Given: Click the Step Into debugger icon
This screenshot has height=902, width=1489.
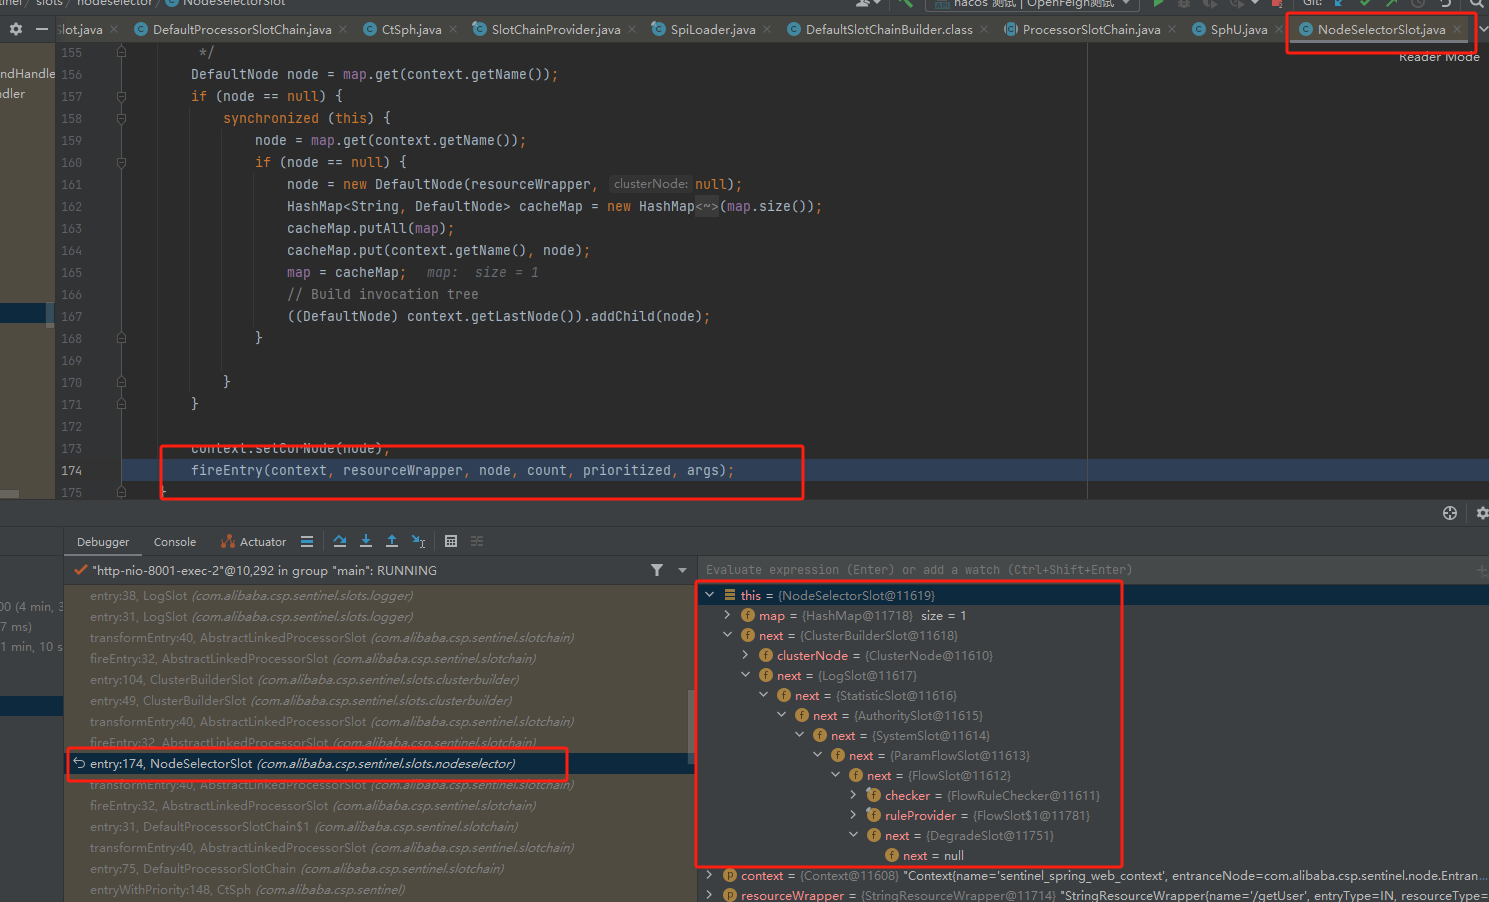Looking at the screenshot, I should tap(366, 541).
